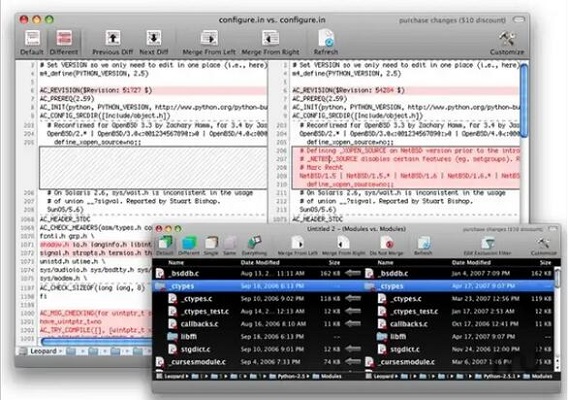Click merge arrow for _bsddb.c row
Image resolution: width=568 pixels, height=400 pixels.
pos(352,273)
